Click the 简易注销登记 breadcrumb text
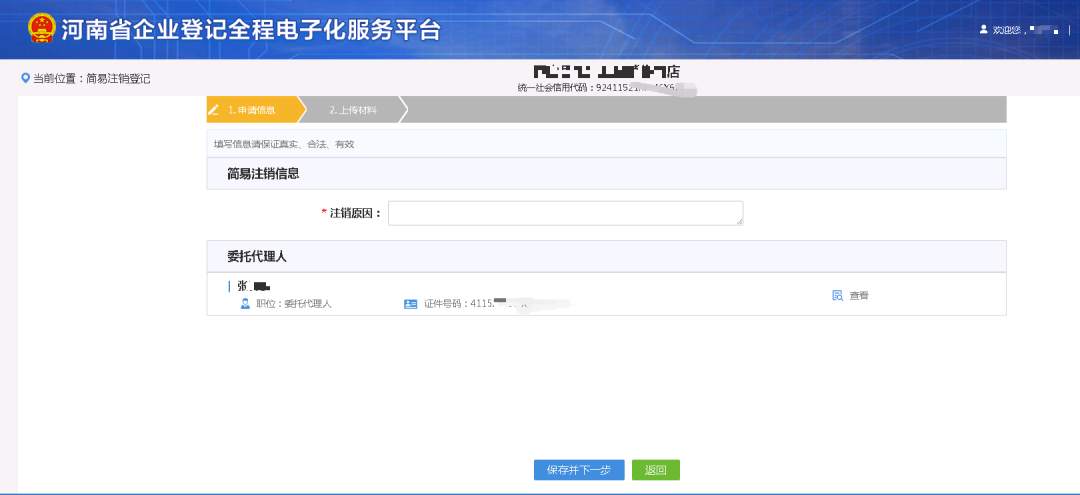 [x=118, y=78]
